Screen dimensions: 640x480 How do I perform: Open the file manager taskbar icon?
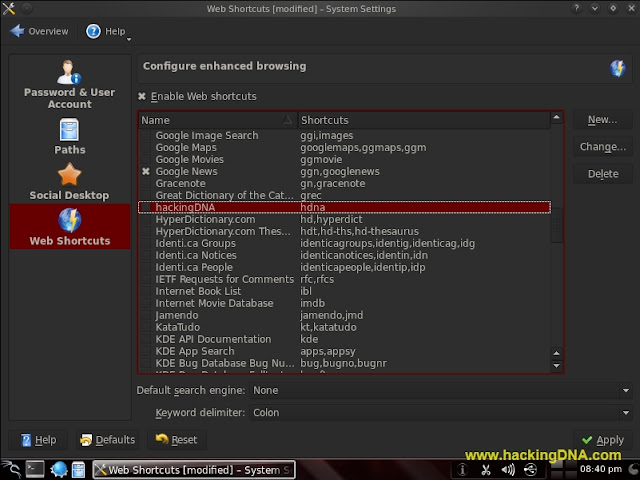[x=78, y=469]
